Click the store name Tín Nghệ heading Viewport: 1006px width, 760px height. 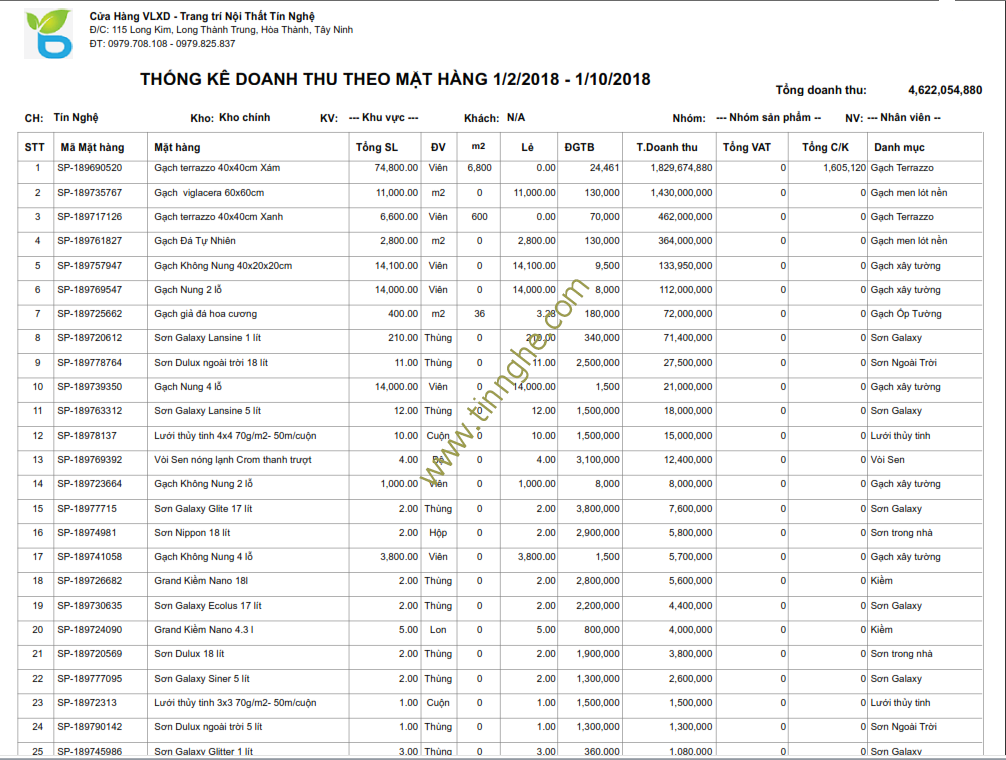tap(202, 16)
